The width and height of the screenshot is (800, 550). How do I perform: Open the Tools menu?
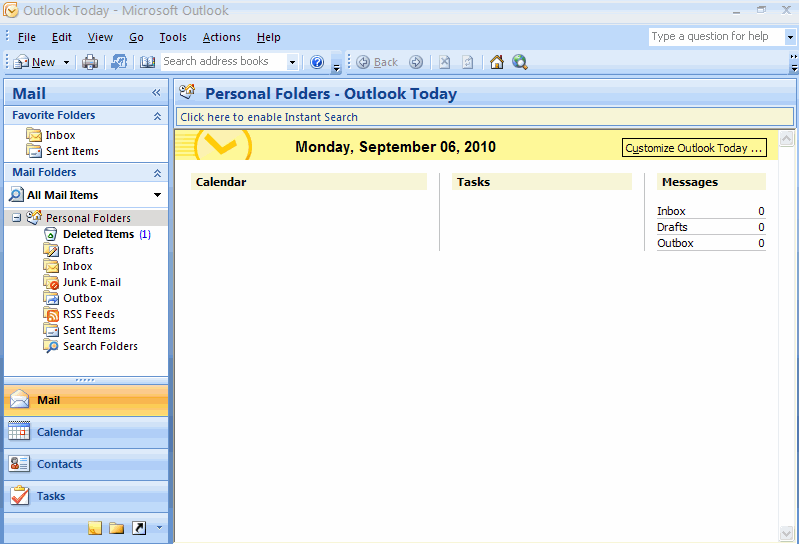tap(173, 37)
